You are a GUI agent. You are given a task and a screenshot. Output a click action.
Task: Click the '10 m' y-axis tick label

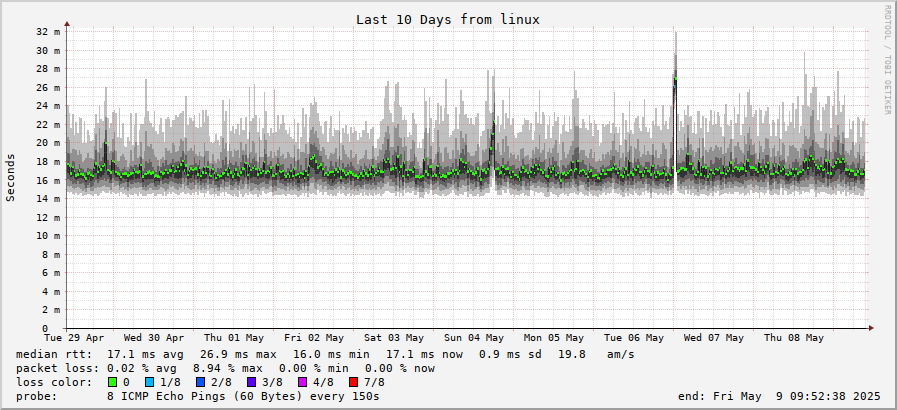pyautogui.click(x=48, y=236)
